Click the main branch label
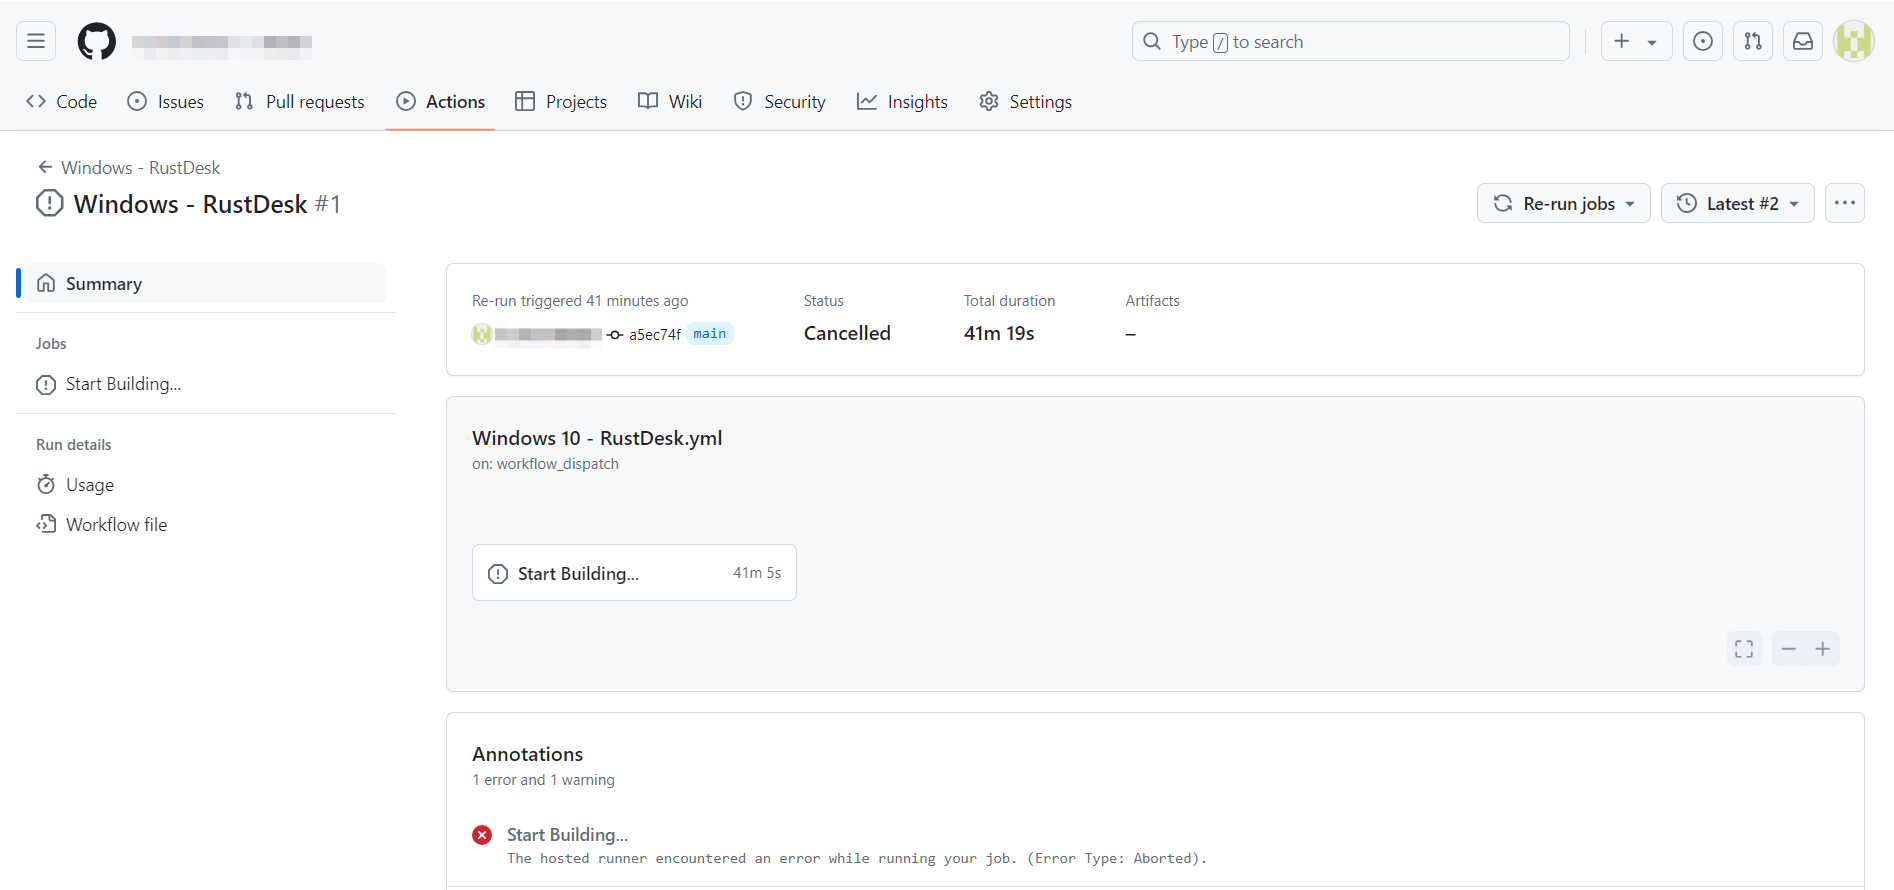 (710, 333)
